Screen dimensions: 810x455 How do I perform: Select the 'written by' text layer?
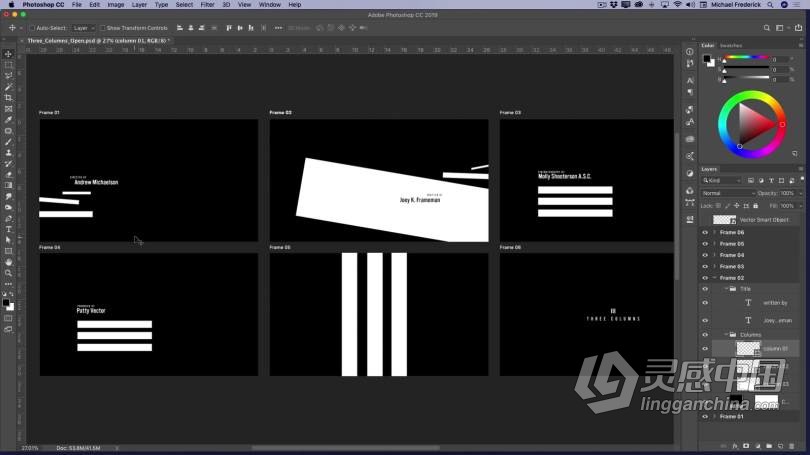pyautogui.click(x=775, y=302)
